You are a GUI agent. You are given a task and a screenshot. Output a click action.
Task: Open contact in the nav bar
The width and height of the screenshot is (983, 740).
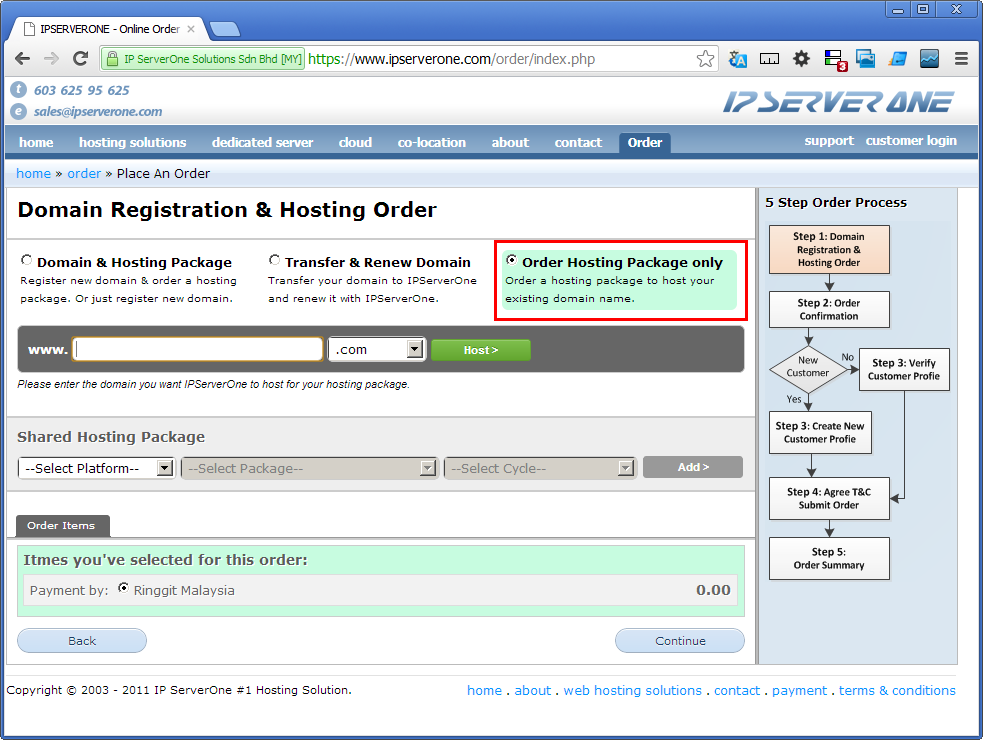(578, 142)
